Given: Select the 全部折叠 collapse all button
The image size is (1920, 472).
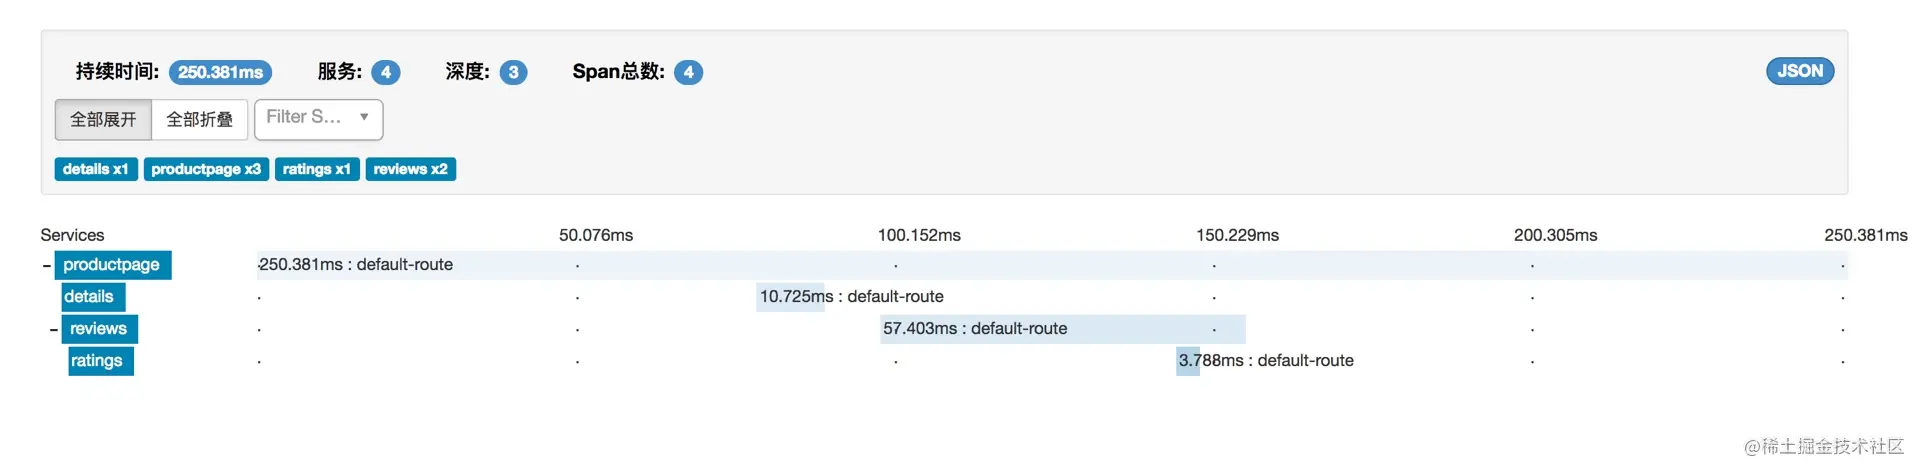Looking at the screenshot, I should coord(199,120).
